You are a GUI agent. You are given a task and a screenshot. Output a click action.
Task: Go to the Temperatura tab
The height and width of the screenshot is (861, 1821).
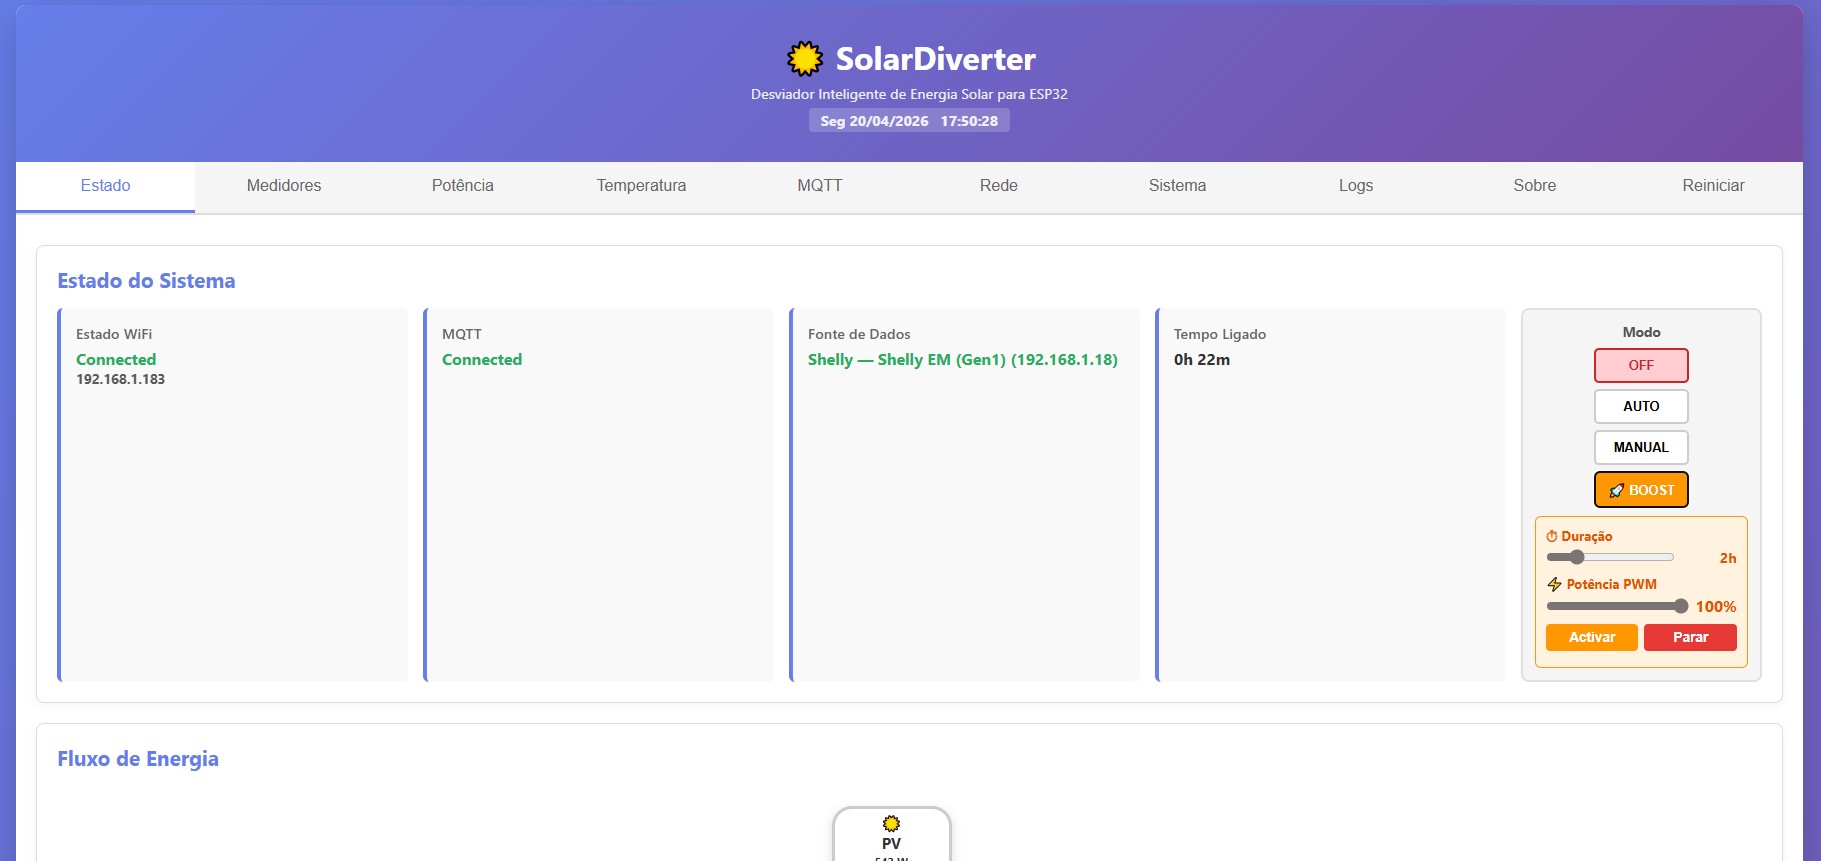[641, 186]
